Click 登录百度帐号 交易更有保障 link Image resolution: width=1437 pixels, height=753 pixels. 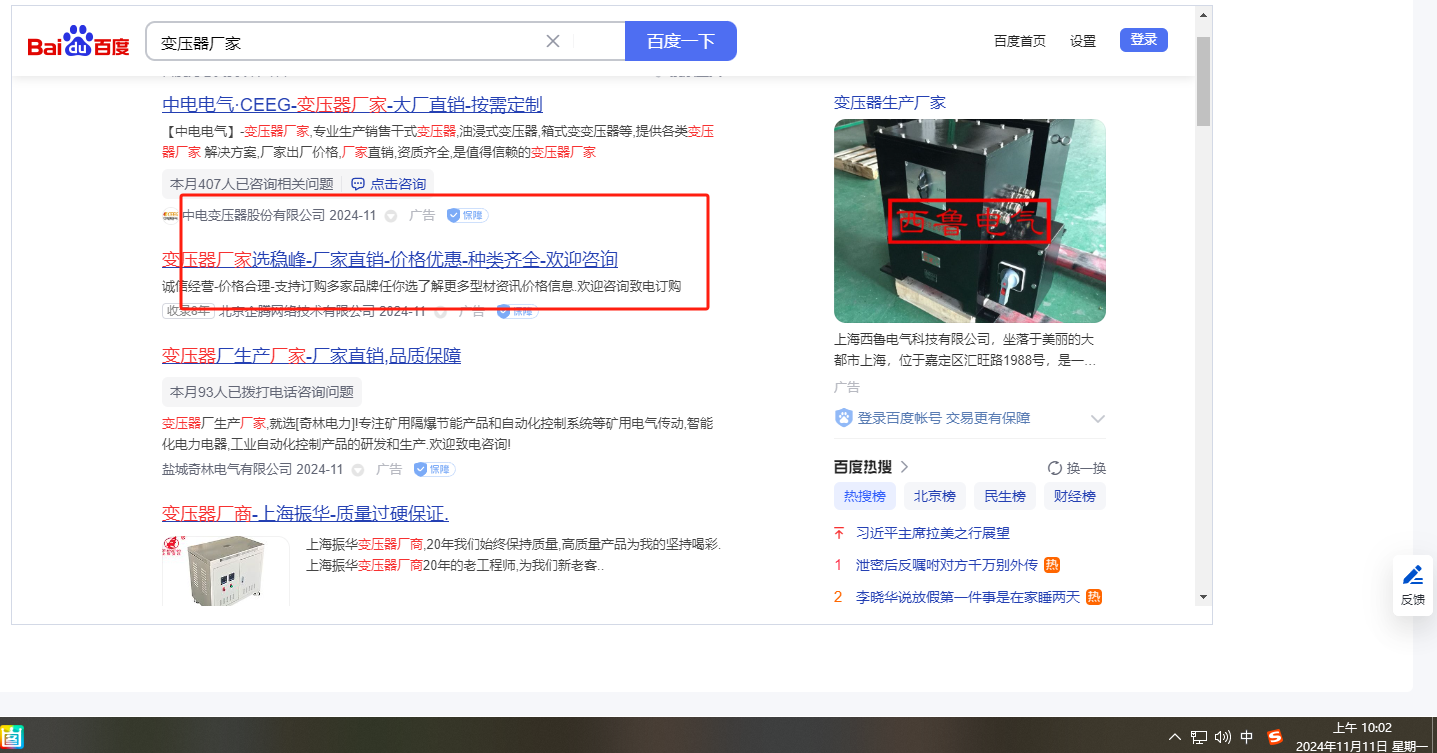(944, 418)
